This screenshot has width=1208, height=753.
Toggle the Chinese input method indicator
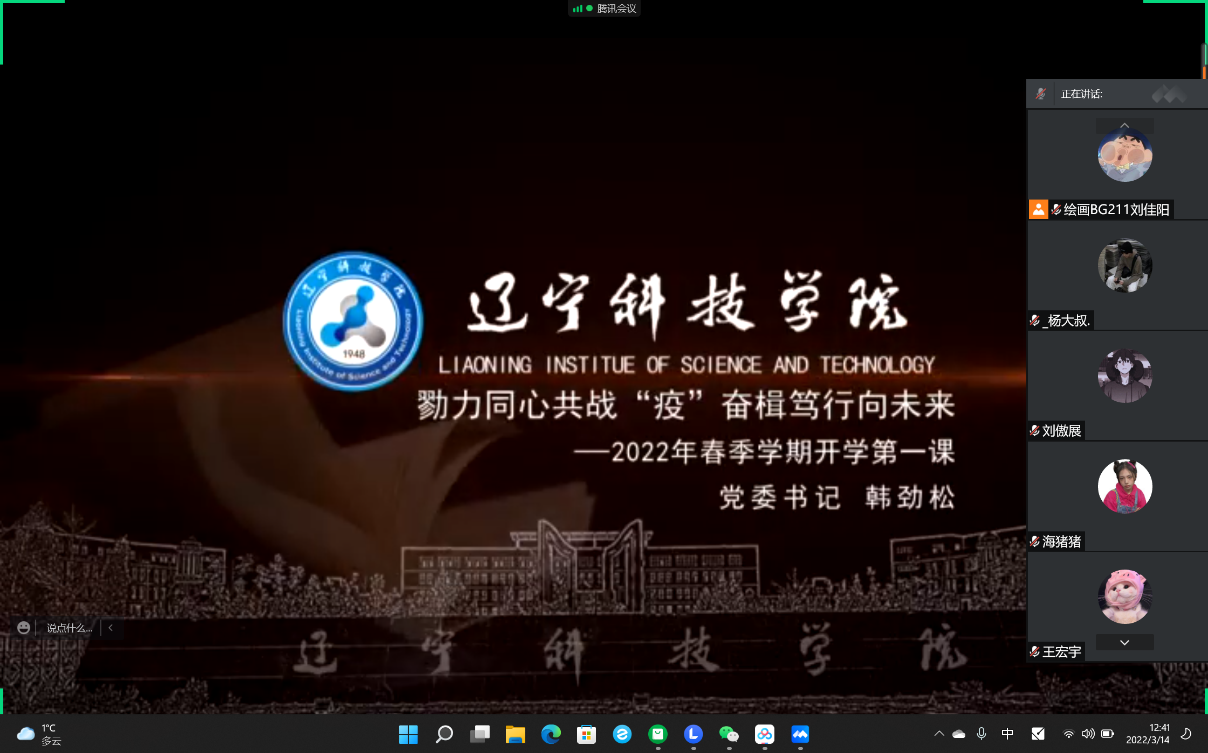(1008, 734)
